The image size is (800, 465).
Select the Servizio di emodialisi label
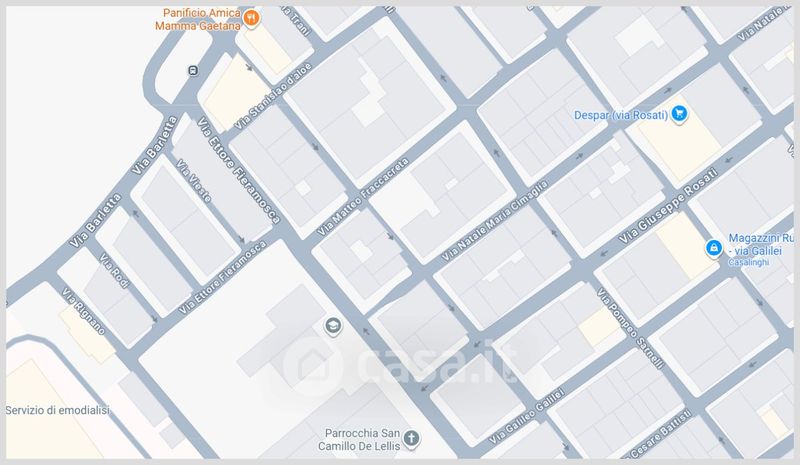57,410
